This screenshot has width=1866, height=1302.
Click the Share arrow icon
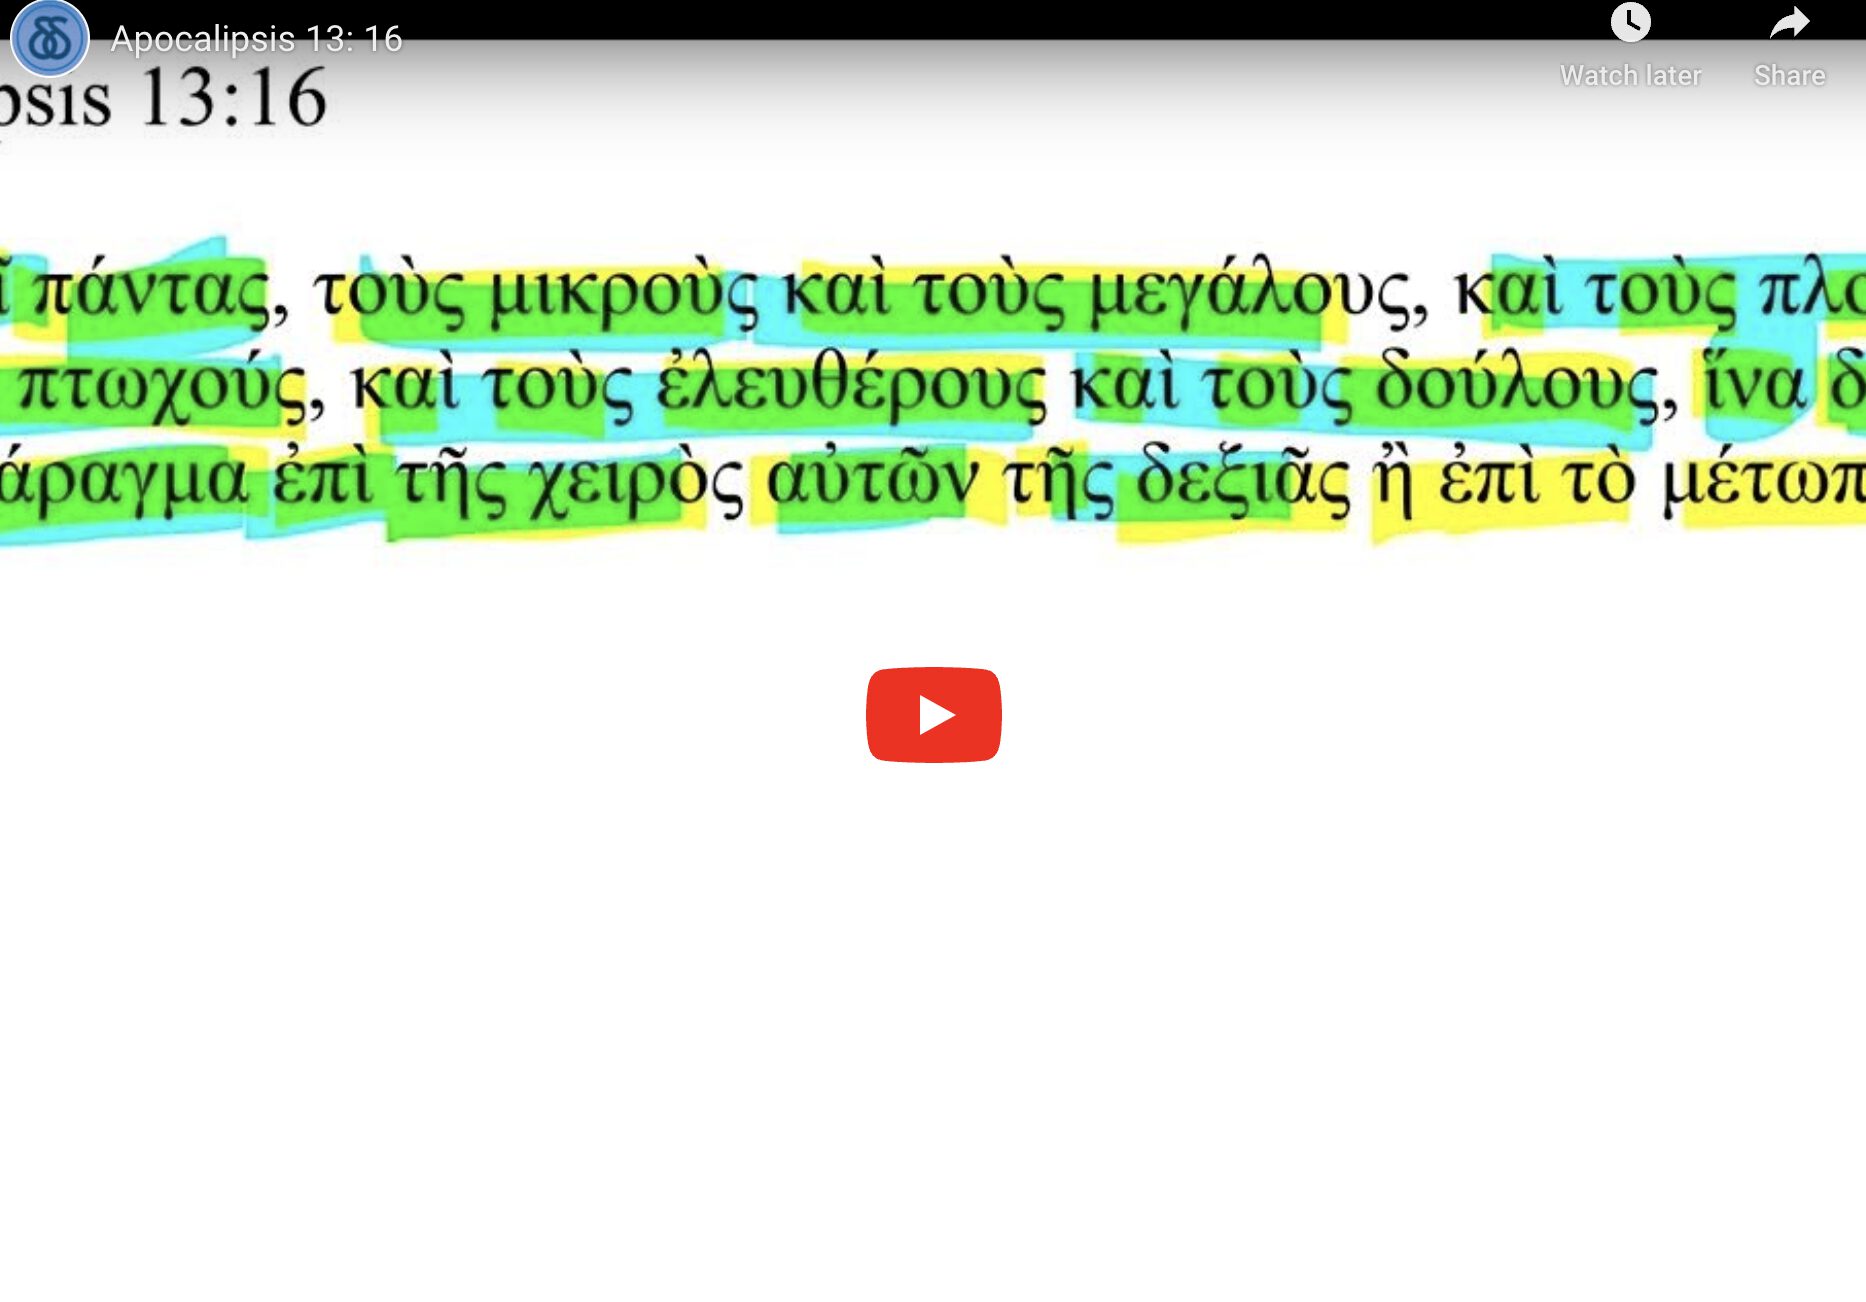point(1789,22)
